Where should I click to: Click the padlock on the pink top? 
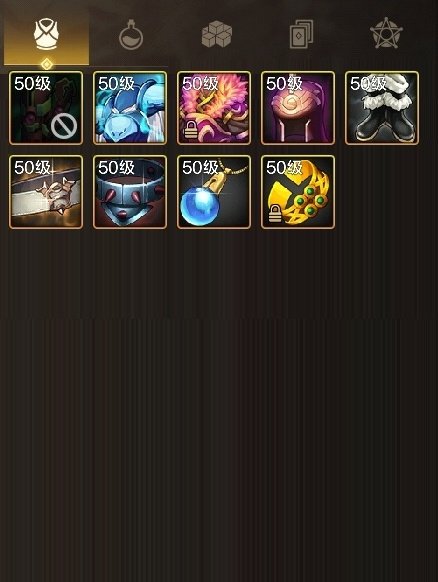click(190, 130)
